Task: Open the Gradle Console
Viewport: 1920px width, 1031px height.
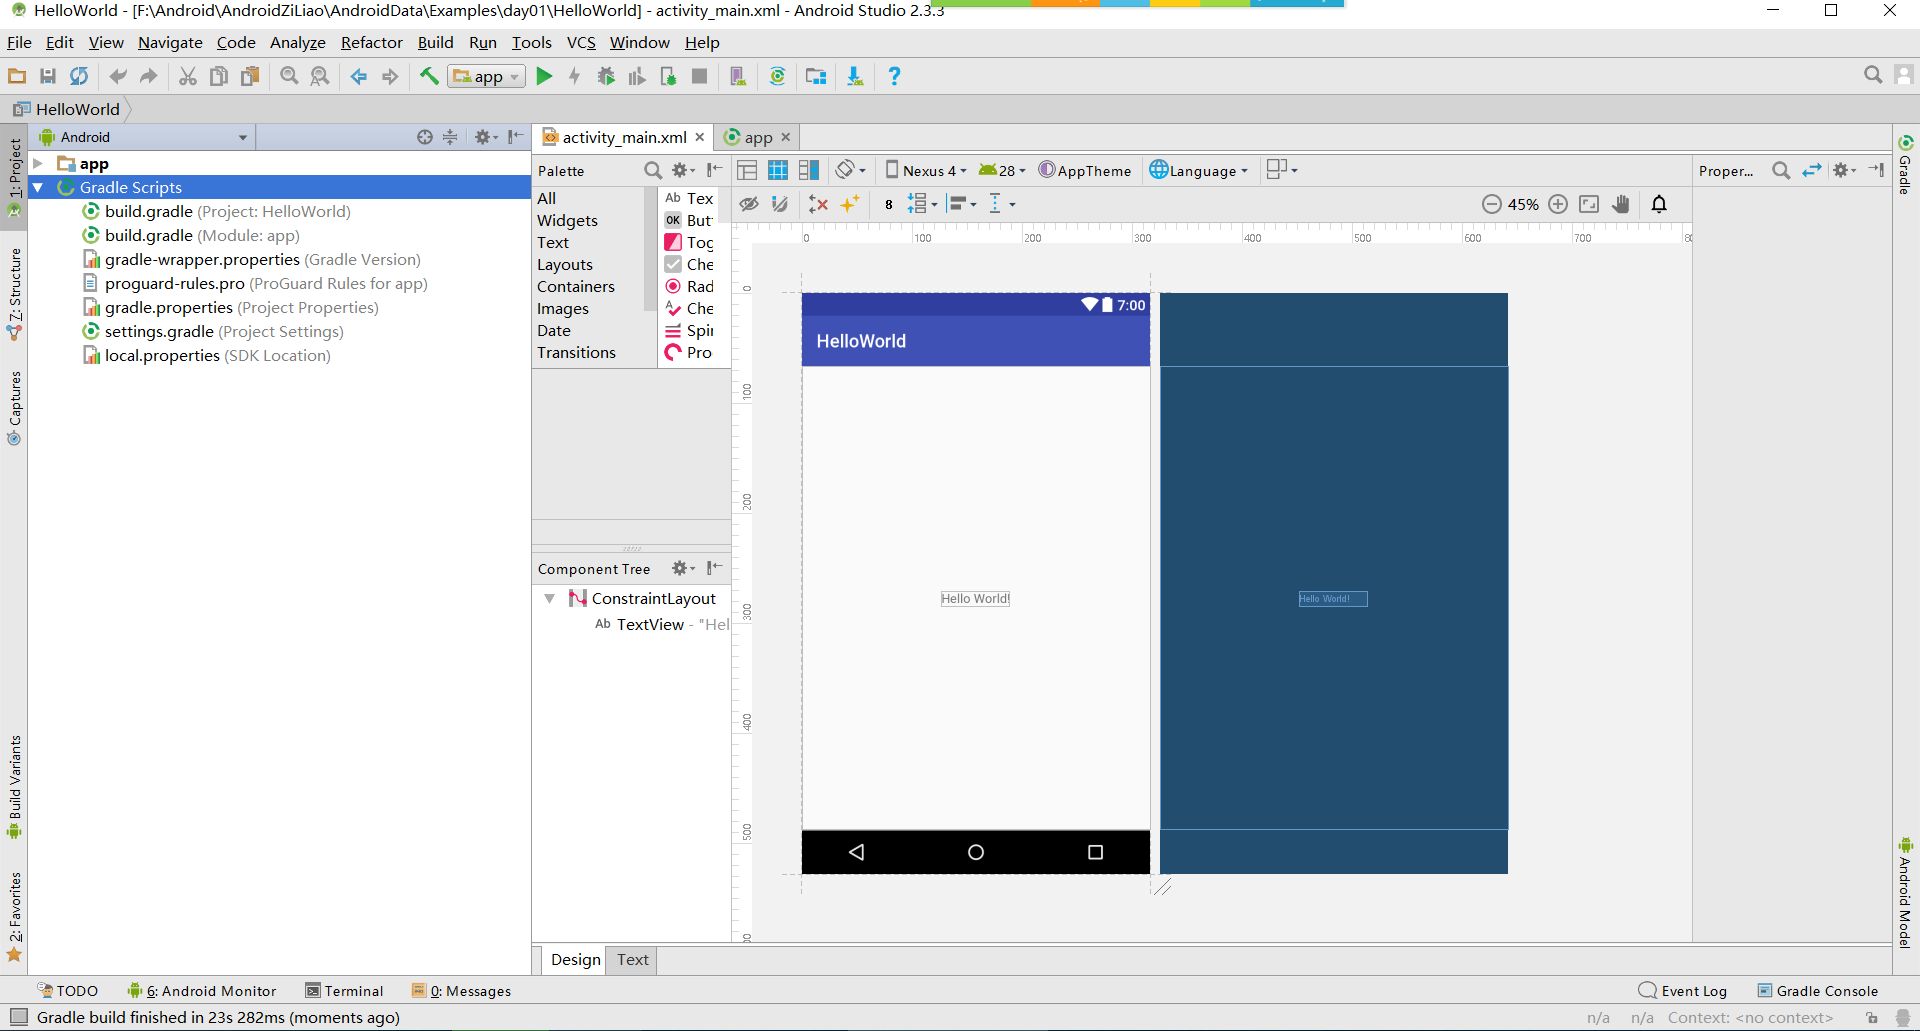Action: click(x=1818, y=990)
